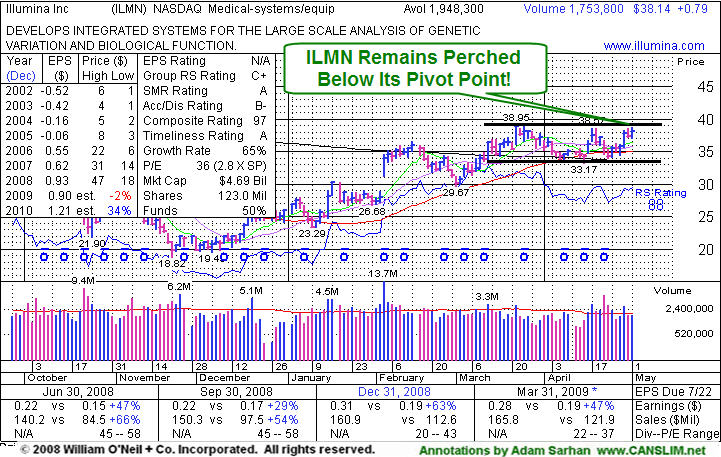Click the 18.82 price low label
Image resolution: width=721 pixels, height=457 pixels.
click(x=172, y=264)
